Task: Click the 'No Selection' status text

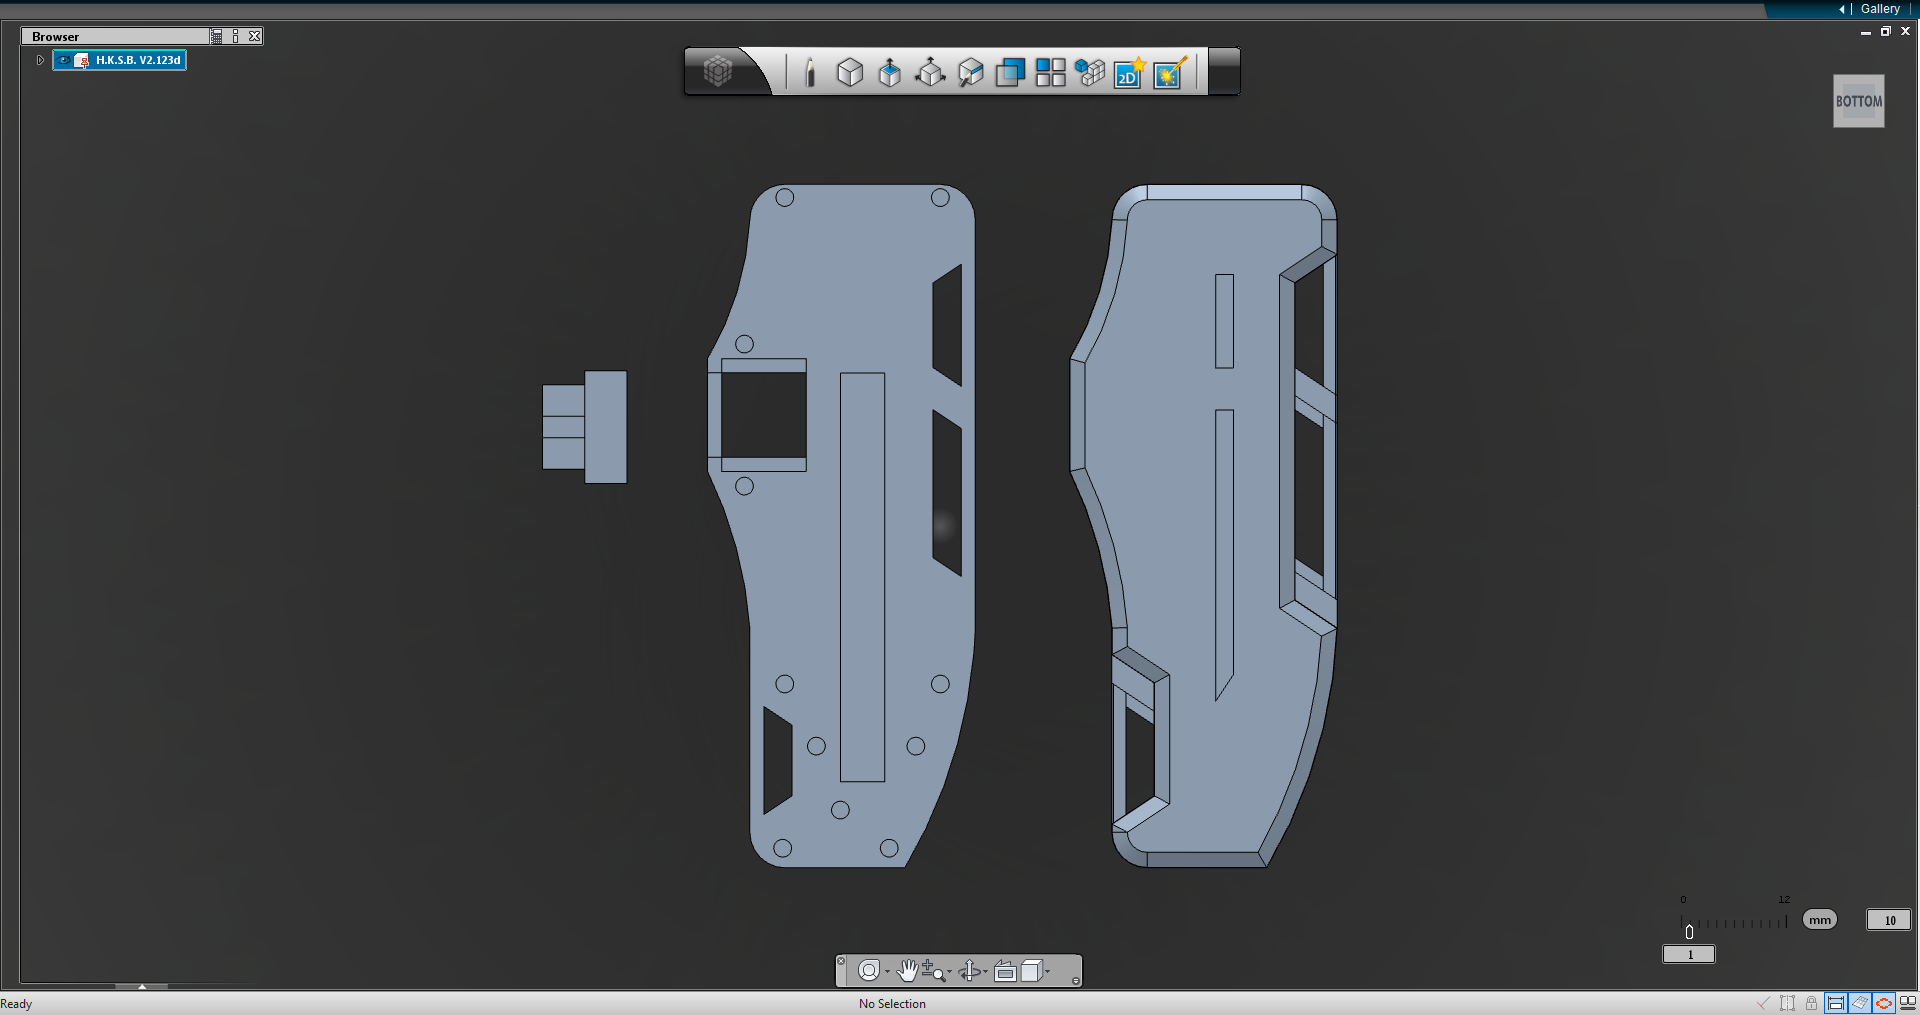Action: (x=892, y=1004)
